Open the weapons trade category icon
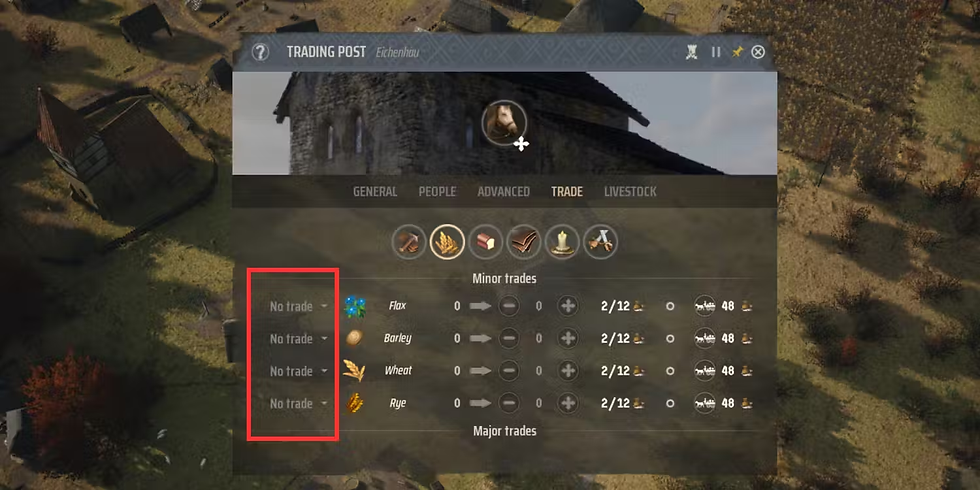980x490 pixels. [601, 242]
